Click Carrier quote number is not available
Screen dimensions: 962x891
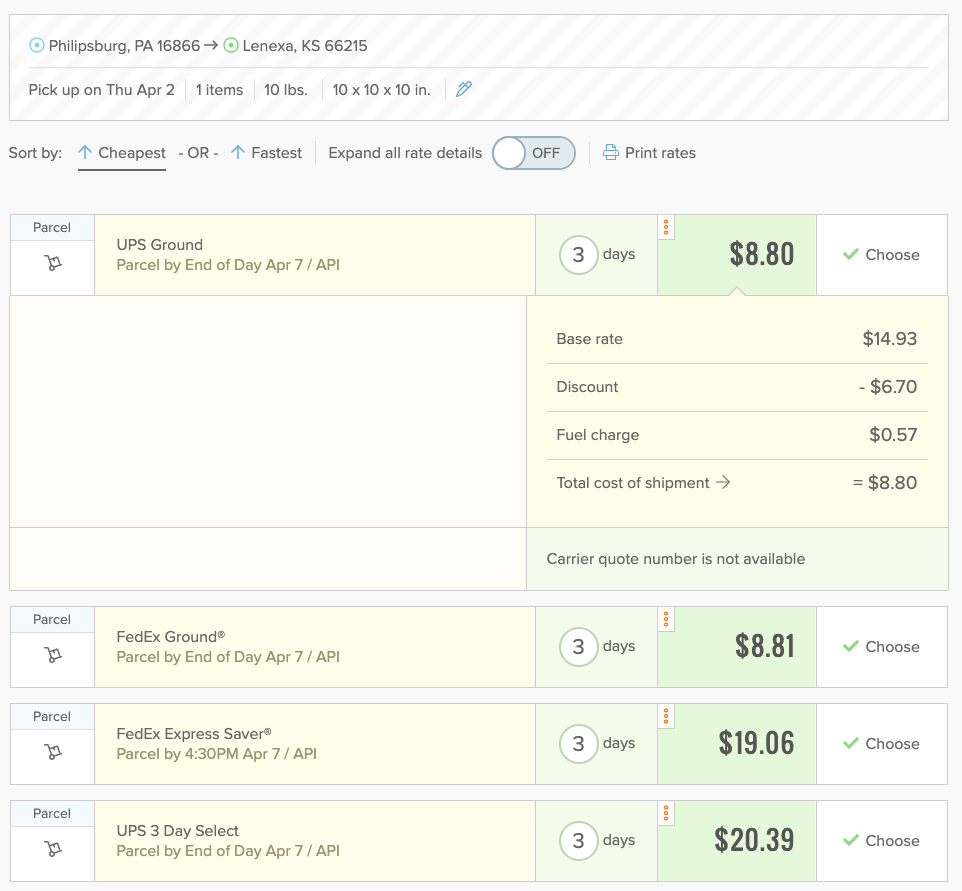pos(675,559)
